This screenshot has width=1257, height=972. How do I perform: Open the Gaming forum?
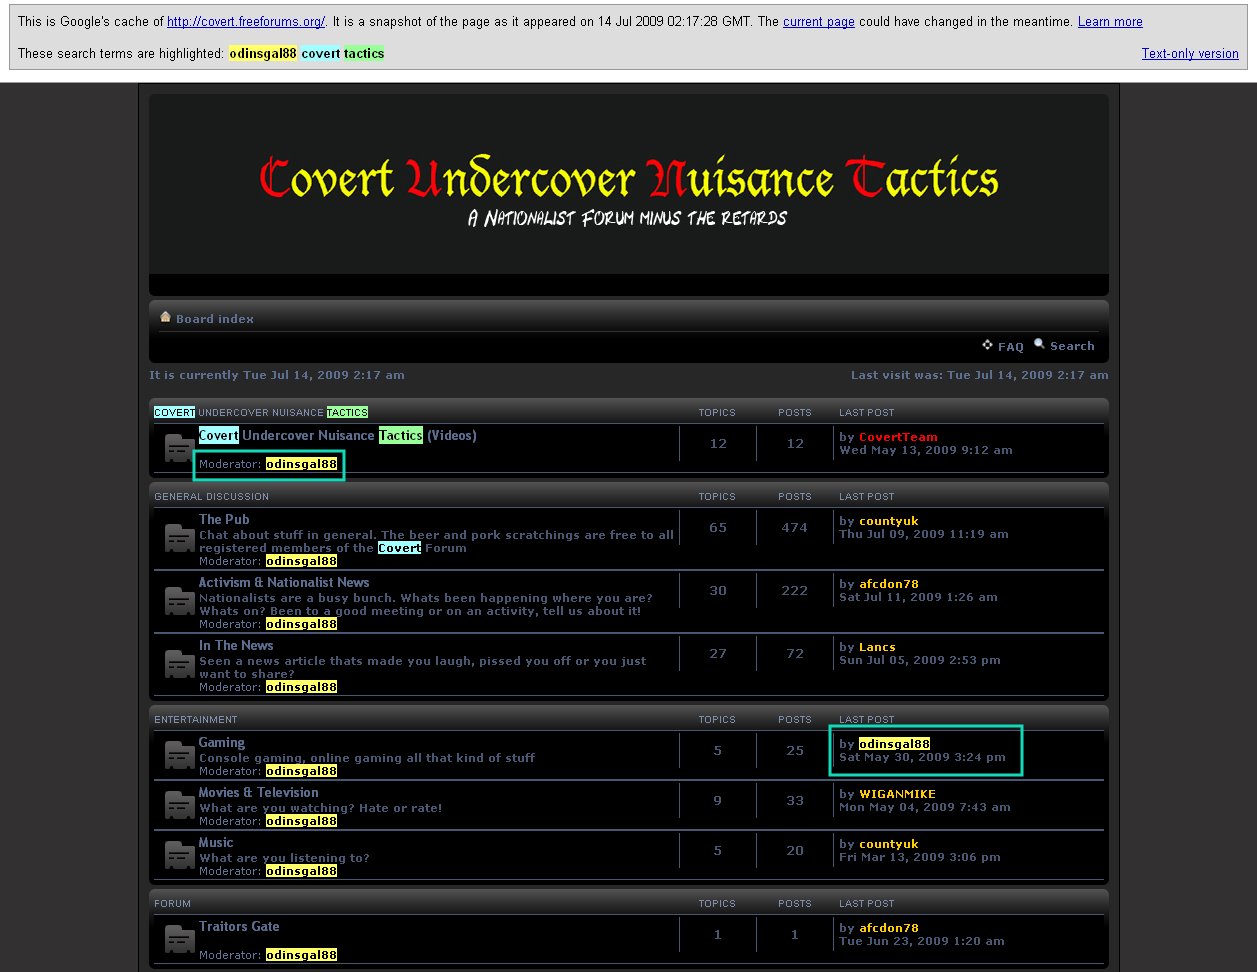tap(222, 742)
